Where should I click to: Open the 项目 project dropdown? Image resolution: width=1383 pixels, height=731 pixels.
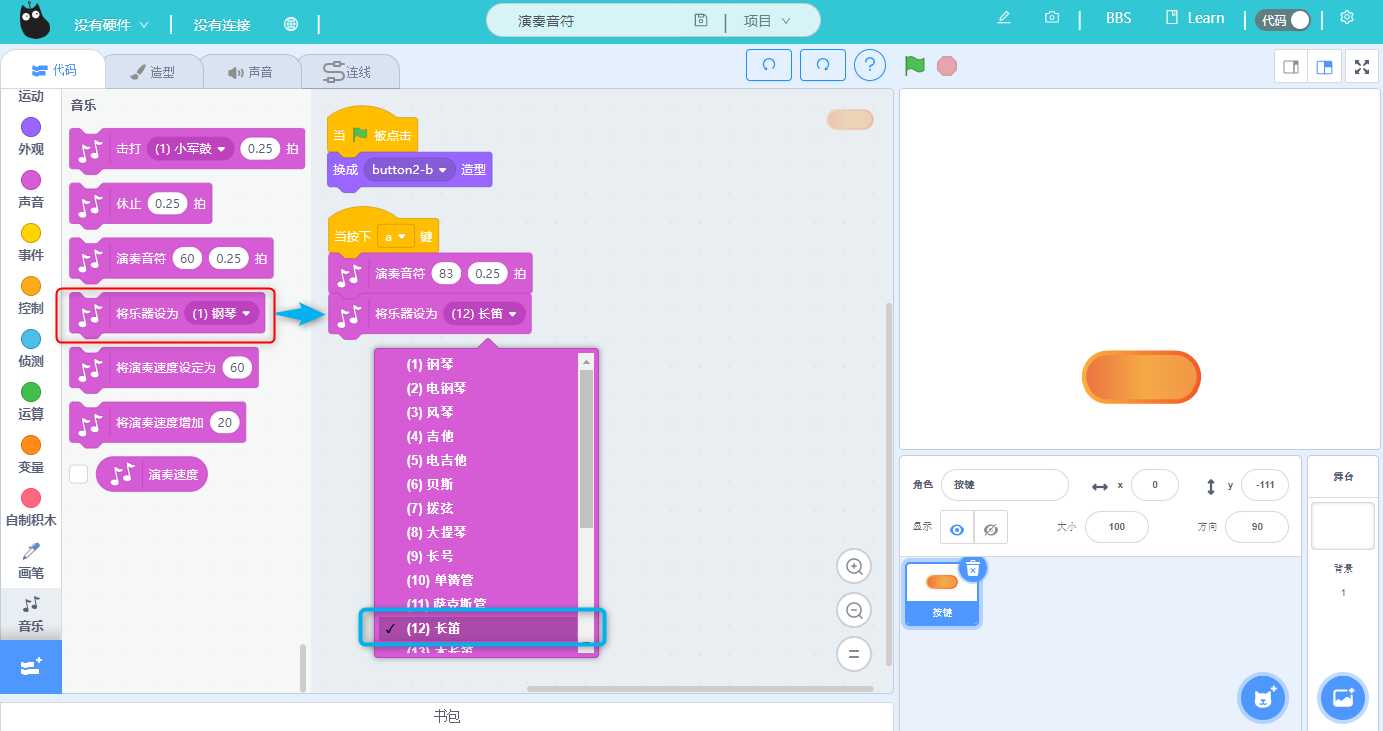(x=767, y=20)
